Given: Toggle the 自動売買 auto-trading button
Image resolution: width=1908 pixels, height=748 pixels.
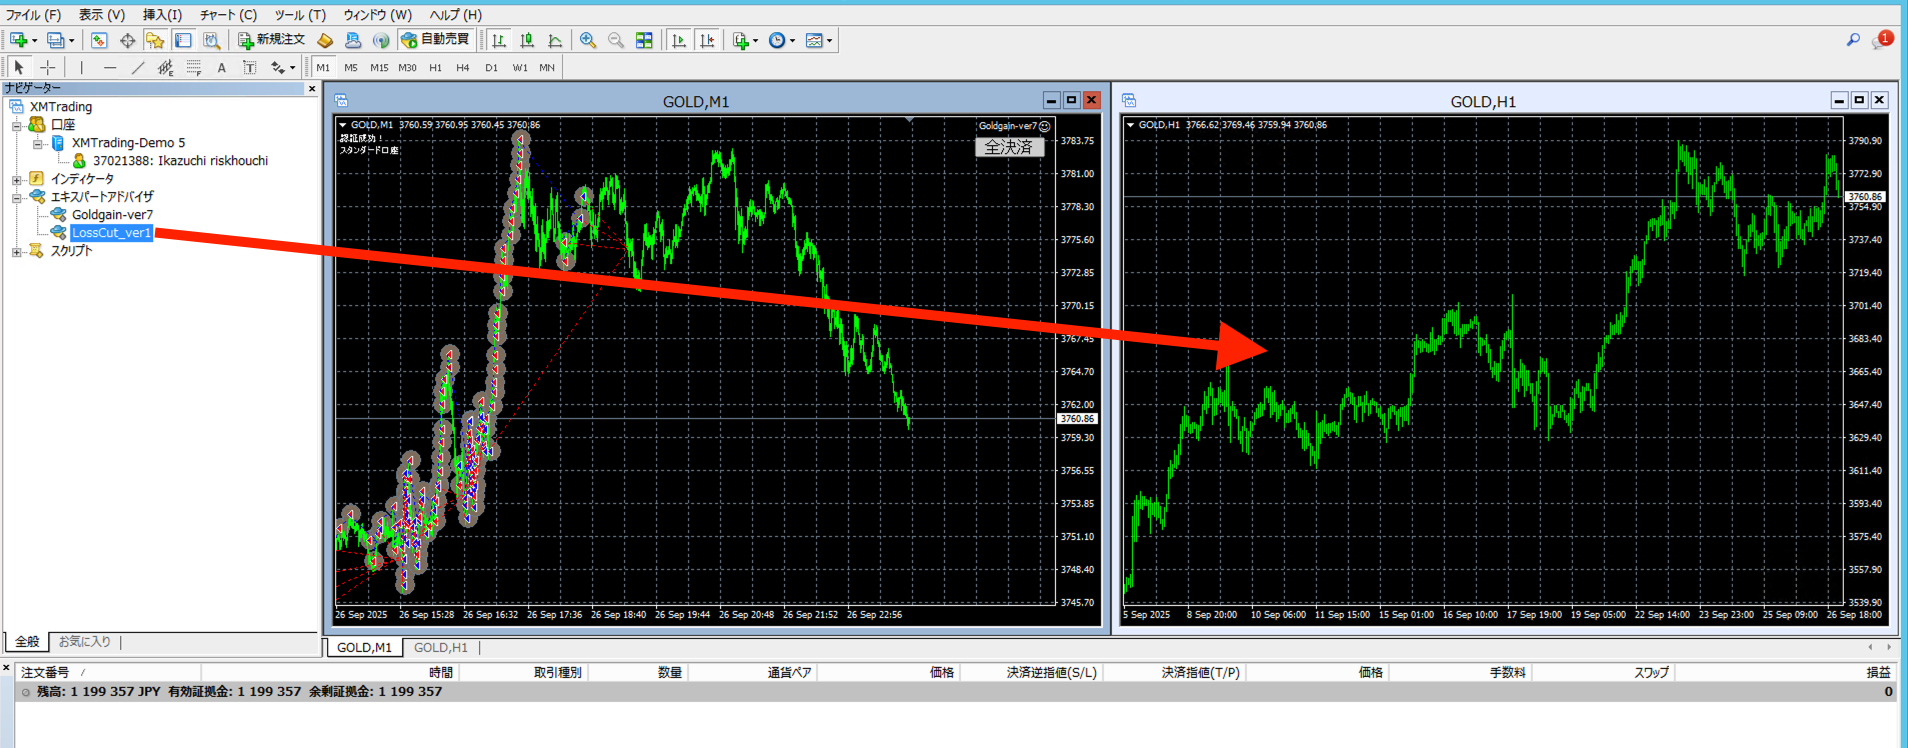Looking at the screenshot, I should pos(435,40).
